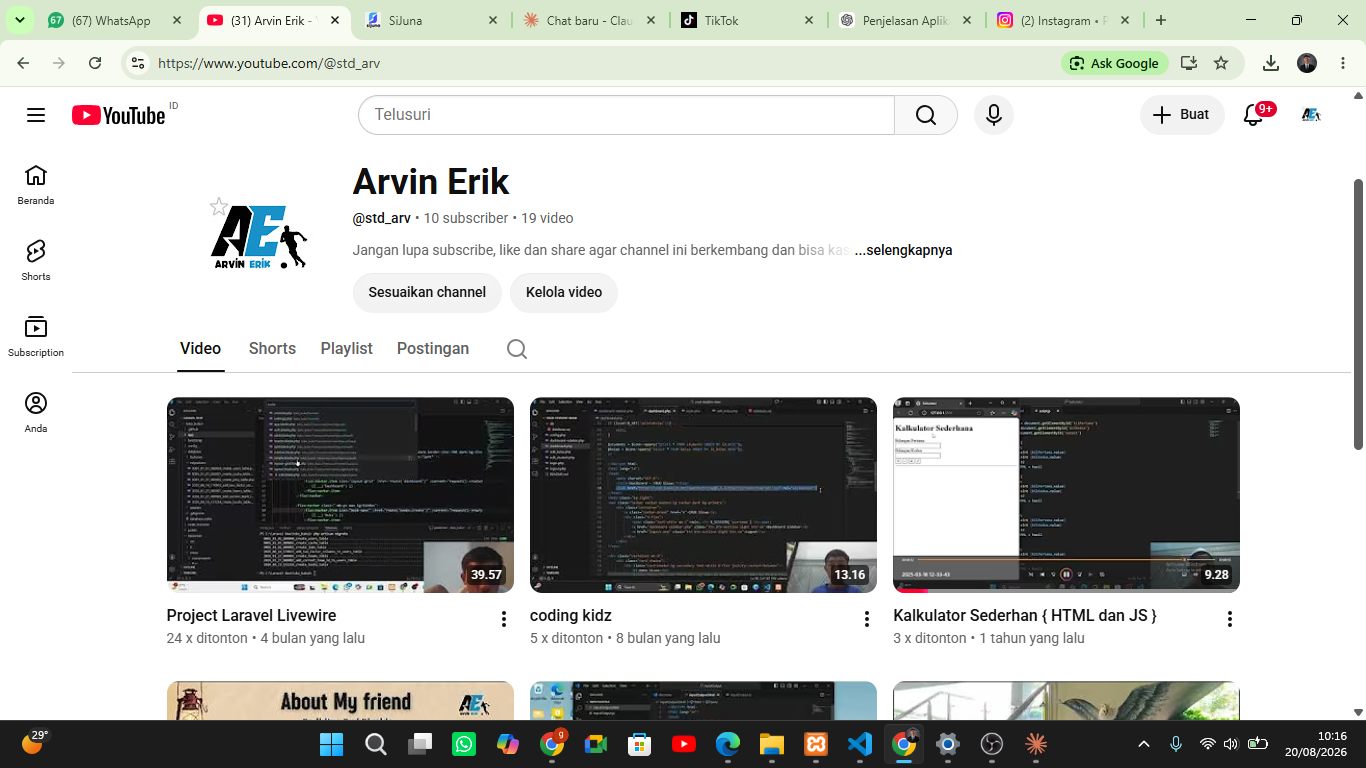Reload the page
The height and width of the screenshot is (768, 1366).
coord(95,63)
